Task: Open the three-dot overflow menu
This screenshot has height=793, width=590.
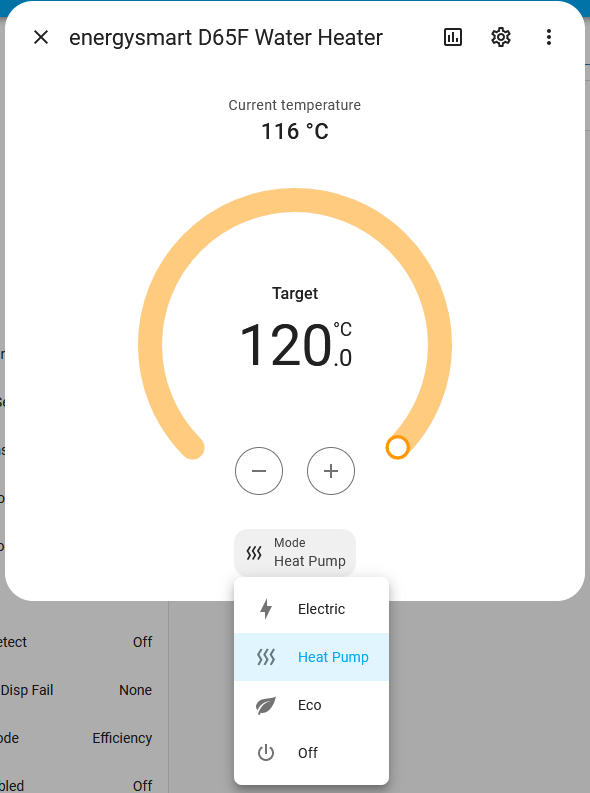Action: (549, 37)
